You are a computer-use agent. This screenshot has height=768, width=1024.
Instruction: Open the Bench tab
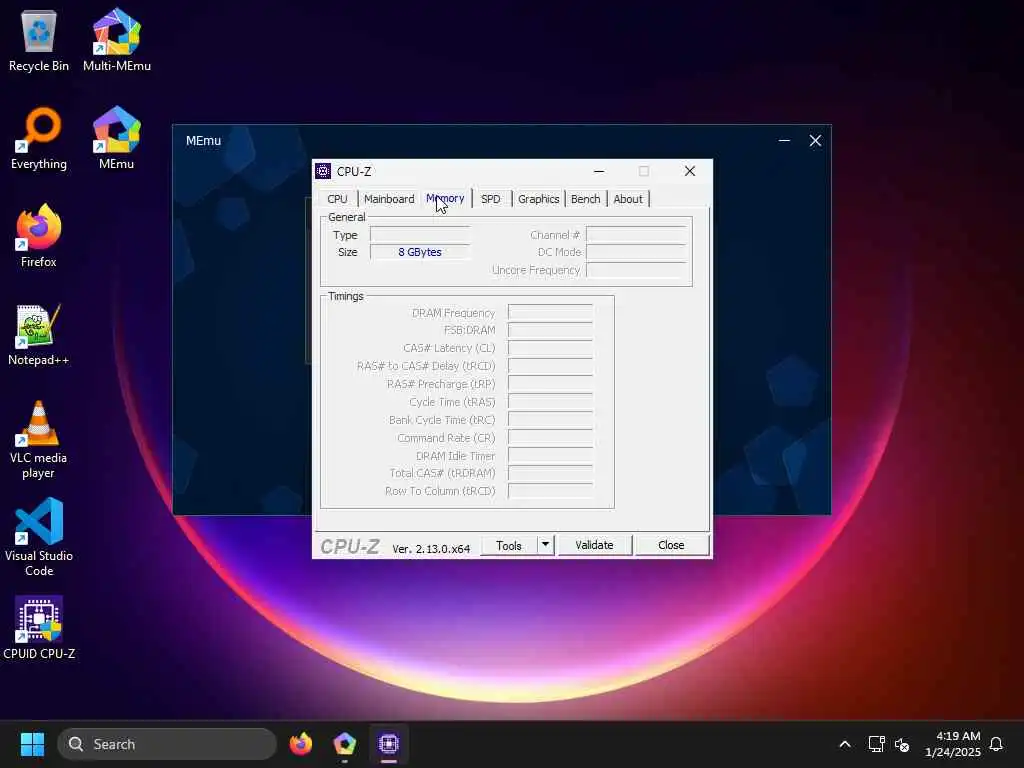pos(585,199)
